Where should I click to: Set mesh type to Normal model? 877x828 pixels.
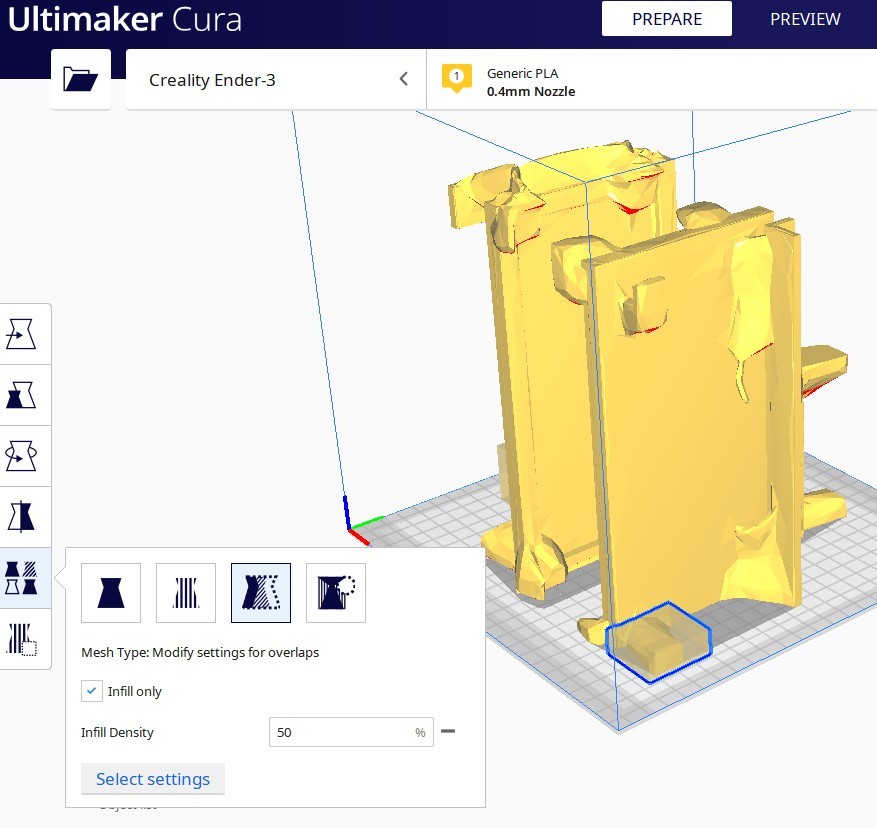111,593
